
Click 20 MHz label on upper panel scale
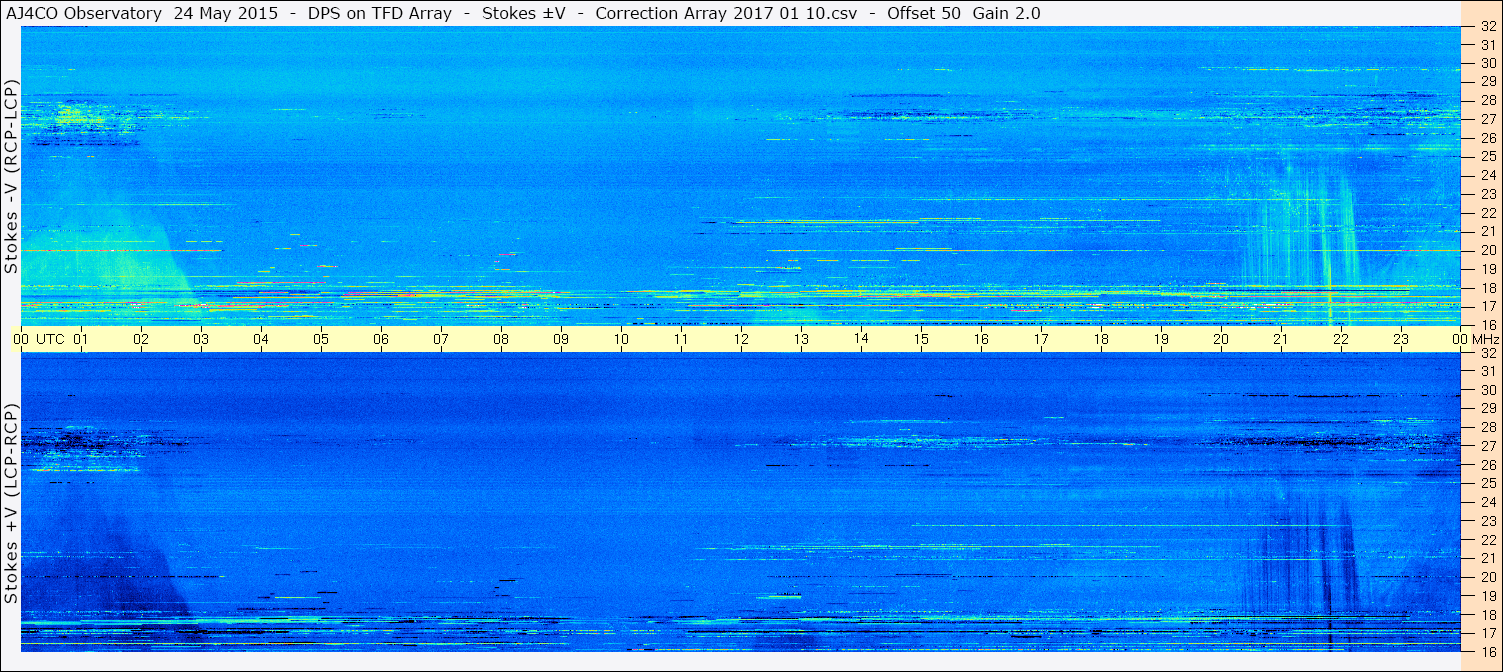(1487, 250)
